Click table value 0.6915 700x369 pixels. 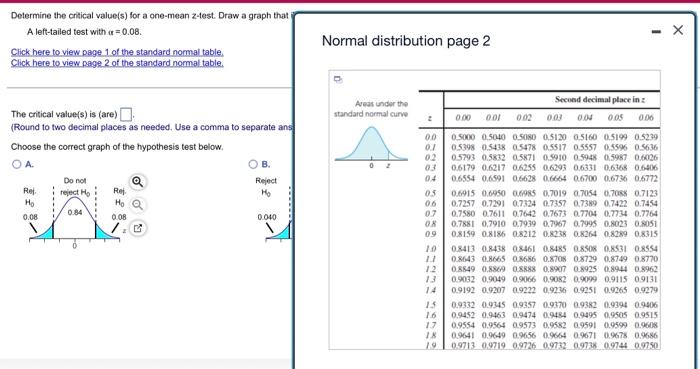[x=463, y=194]
